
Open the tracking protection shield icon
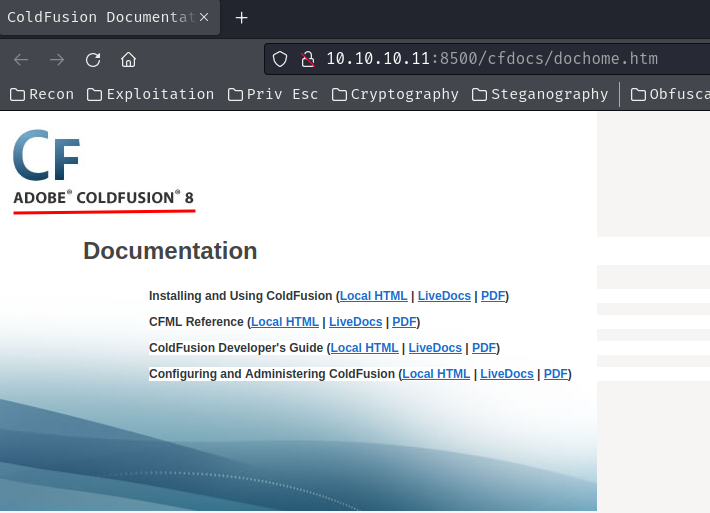point(280,59)
